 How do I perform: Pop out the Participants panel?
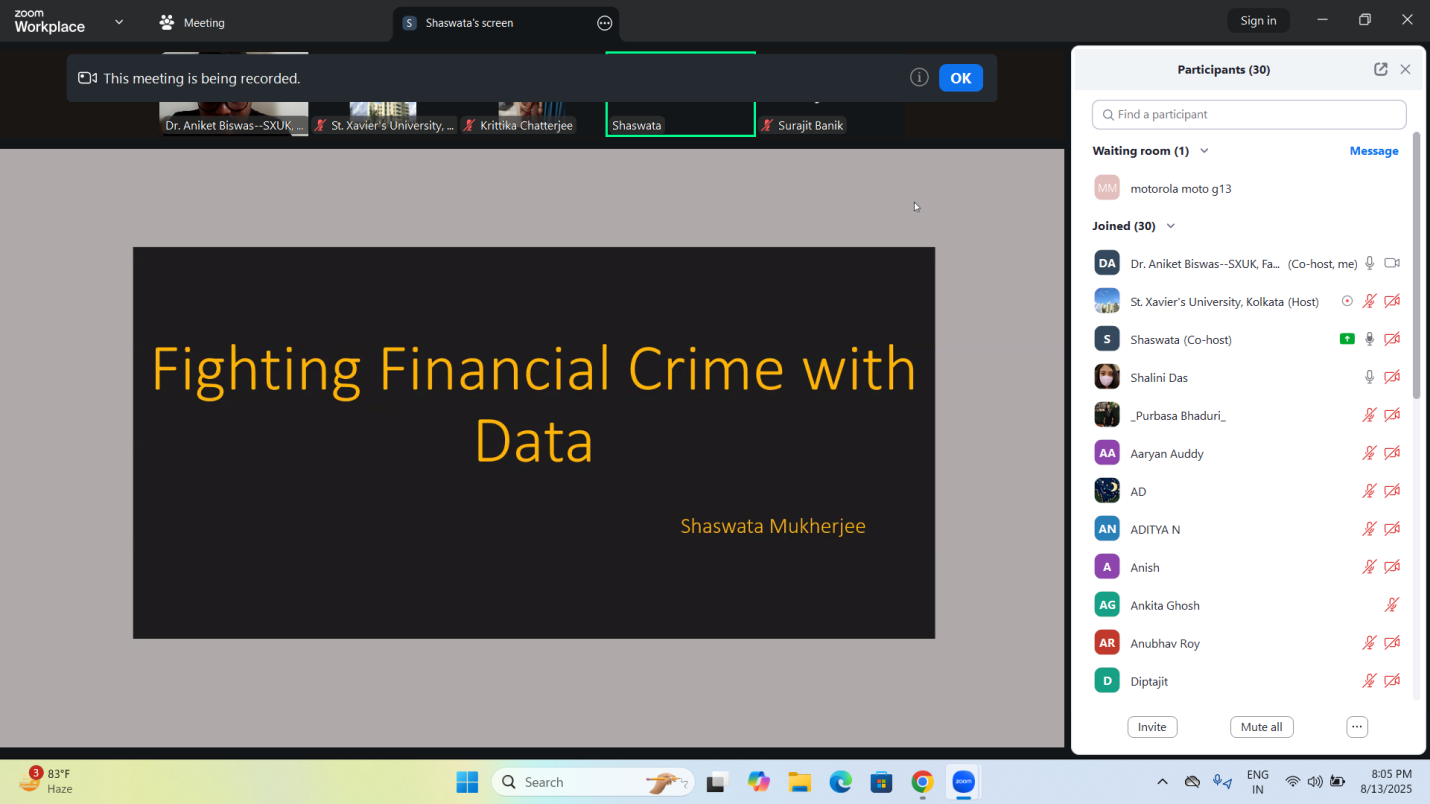pyautogui.click(x=1380, y=69)
